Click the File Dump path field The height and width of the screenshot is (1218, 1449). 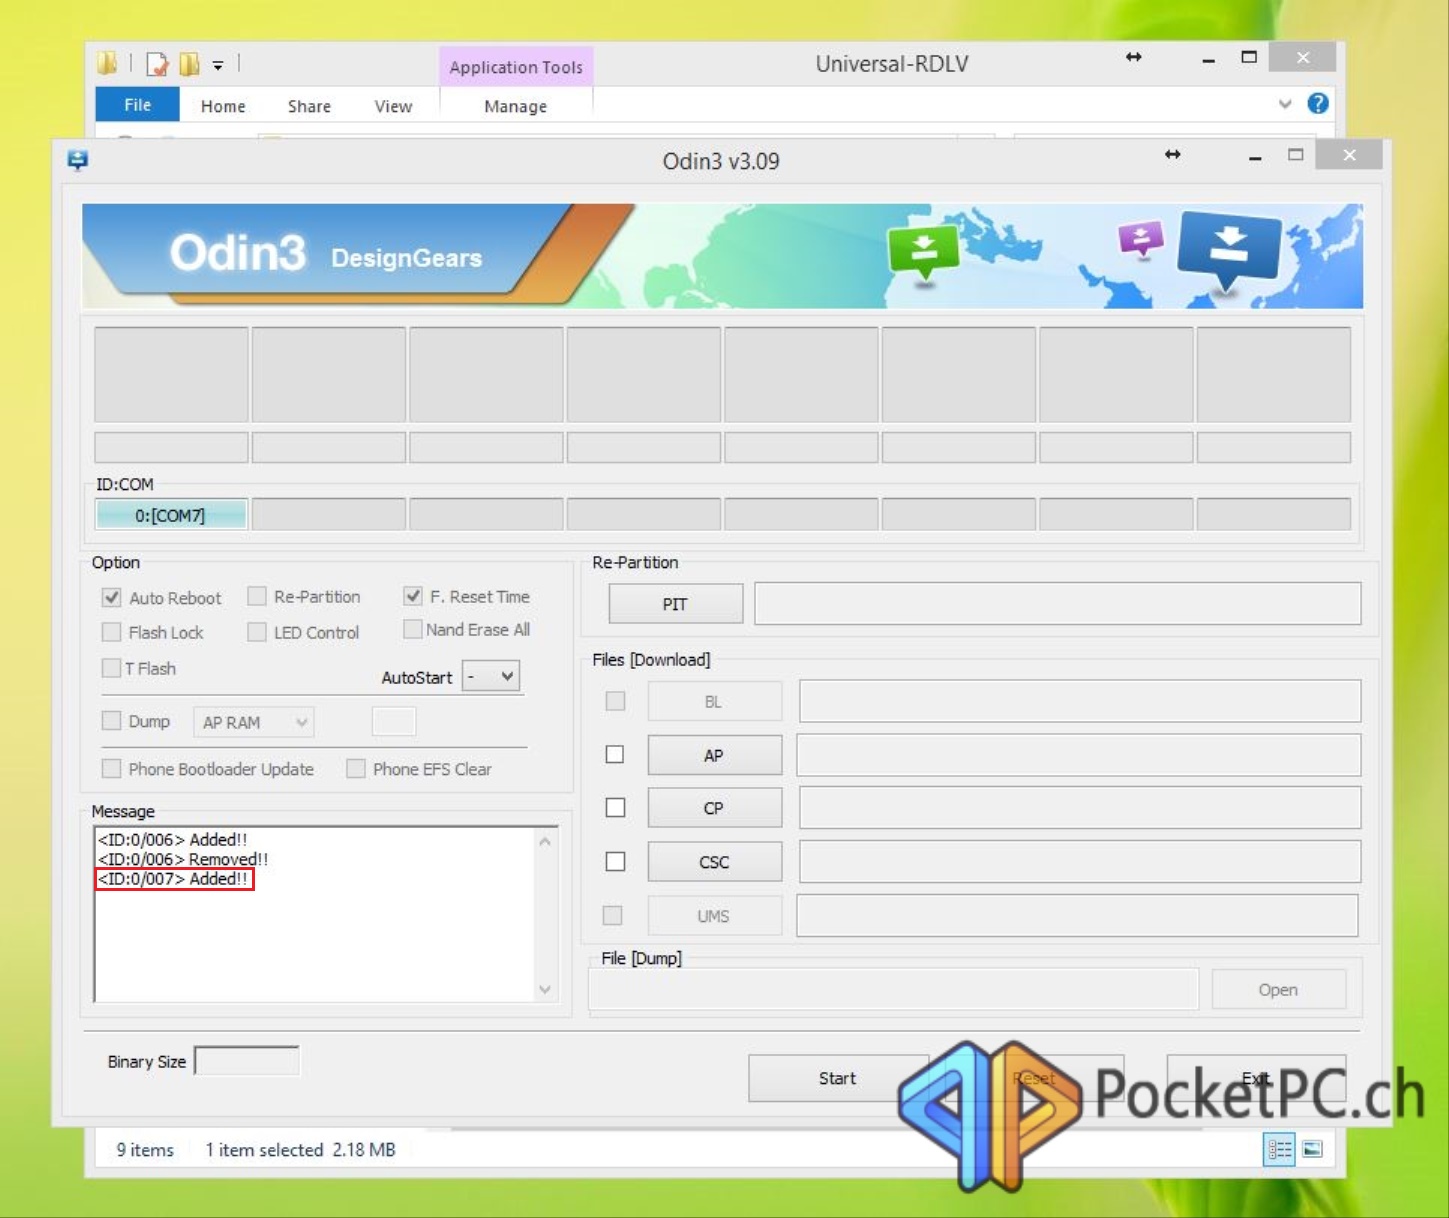coord(893,989)
